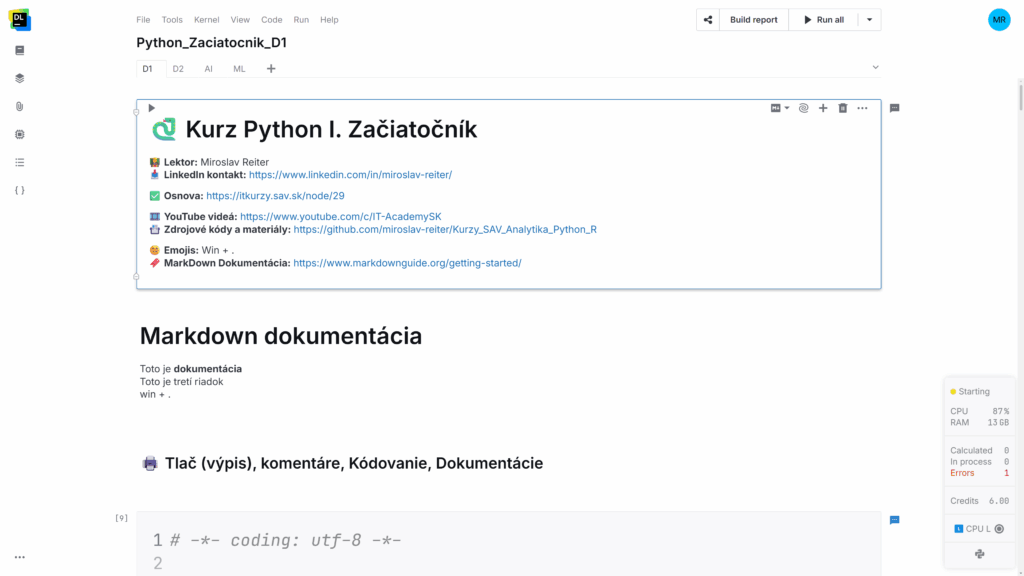The height and width of the screenshot is (576, 1024).
Task: Open the View menu
Action: [x=240, y=20]
